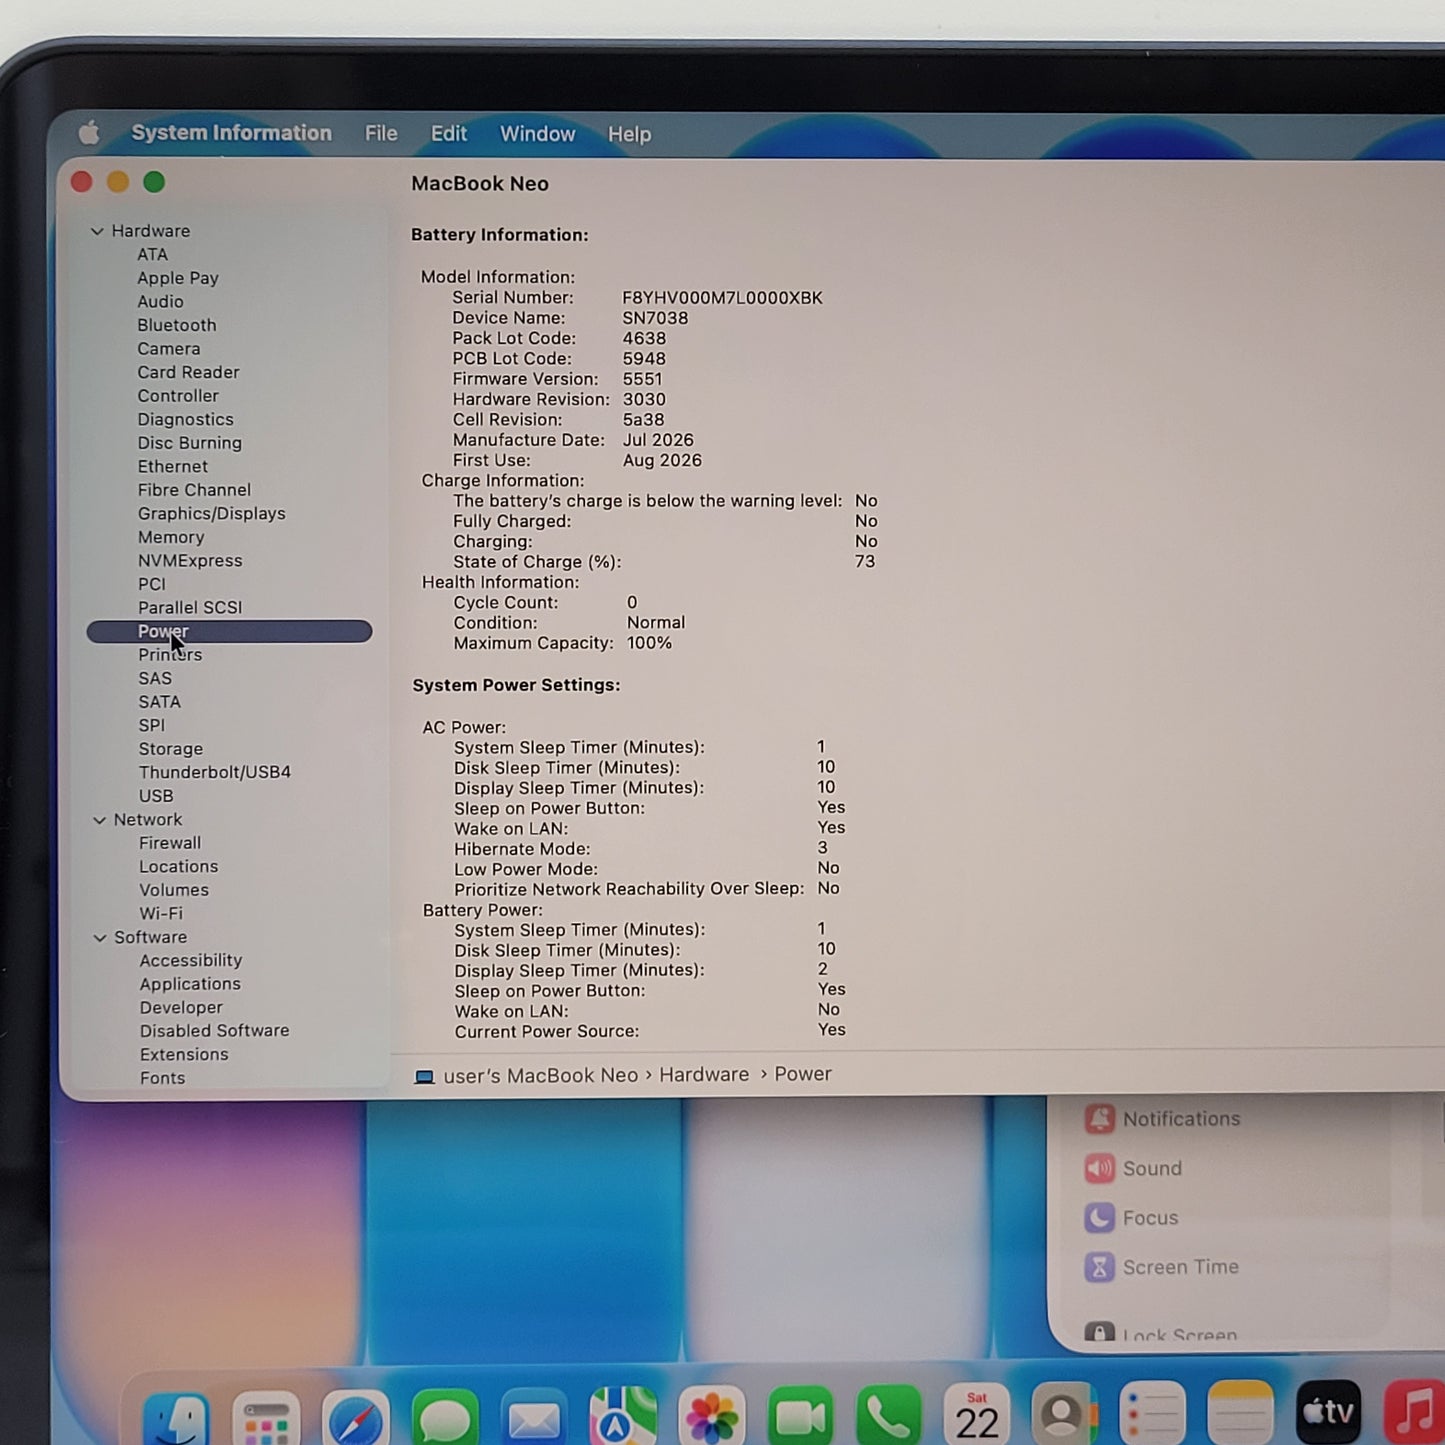Open the Phone app in the Dock
The image size is (1445, 1445).
[x=889, y=1415]
